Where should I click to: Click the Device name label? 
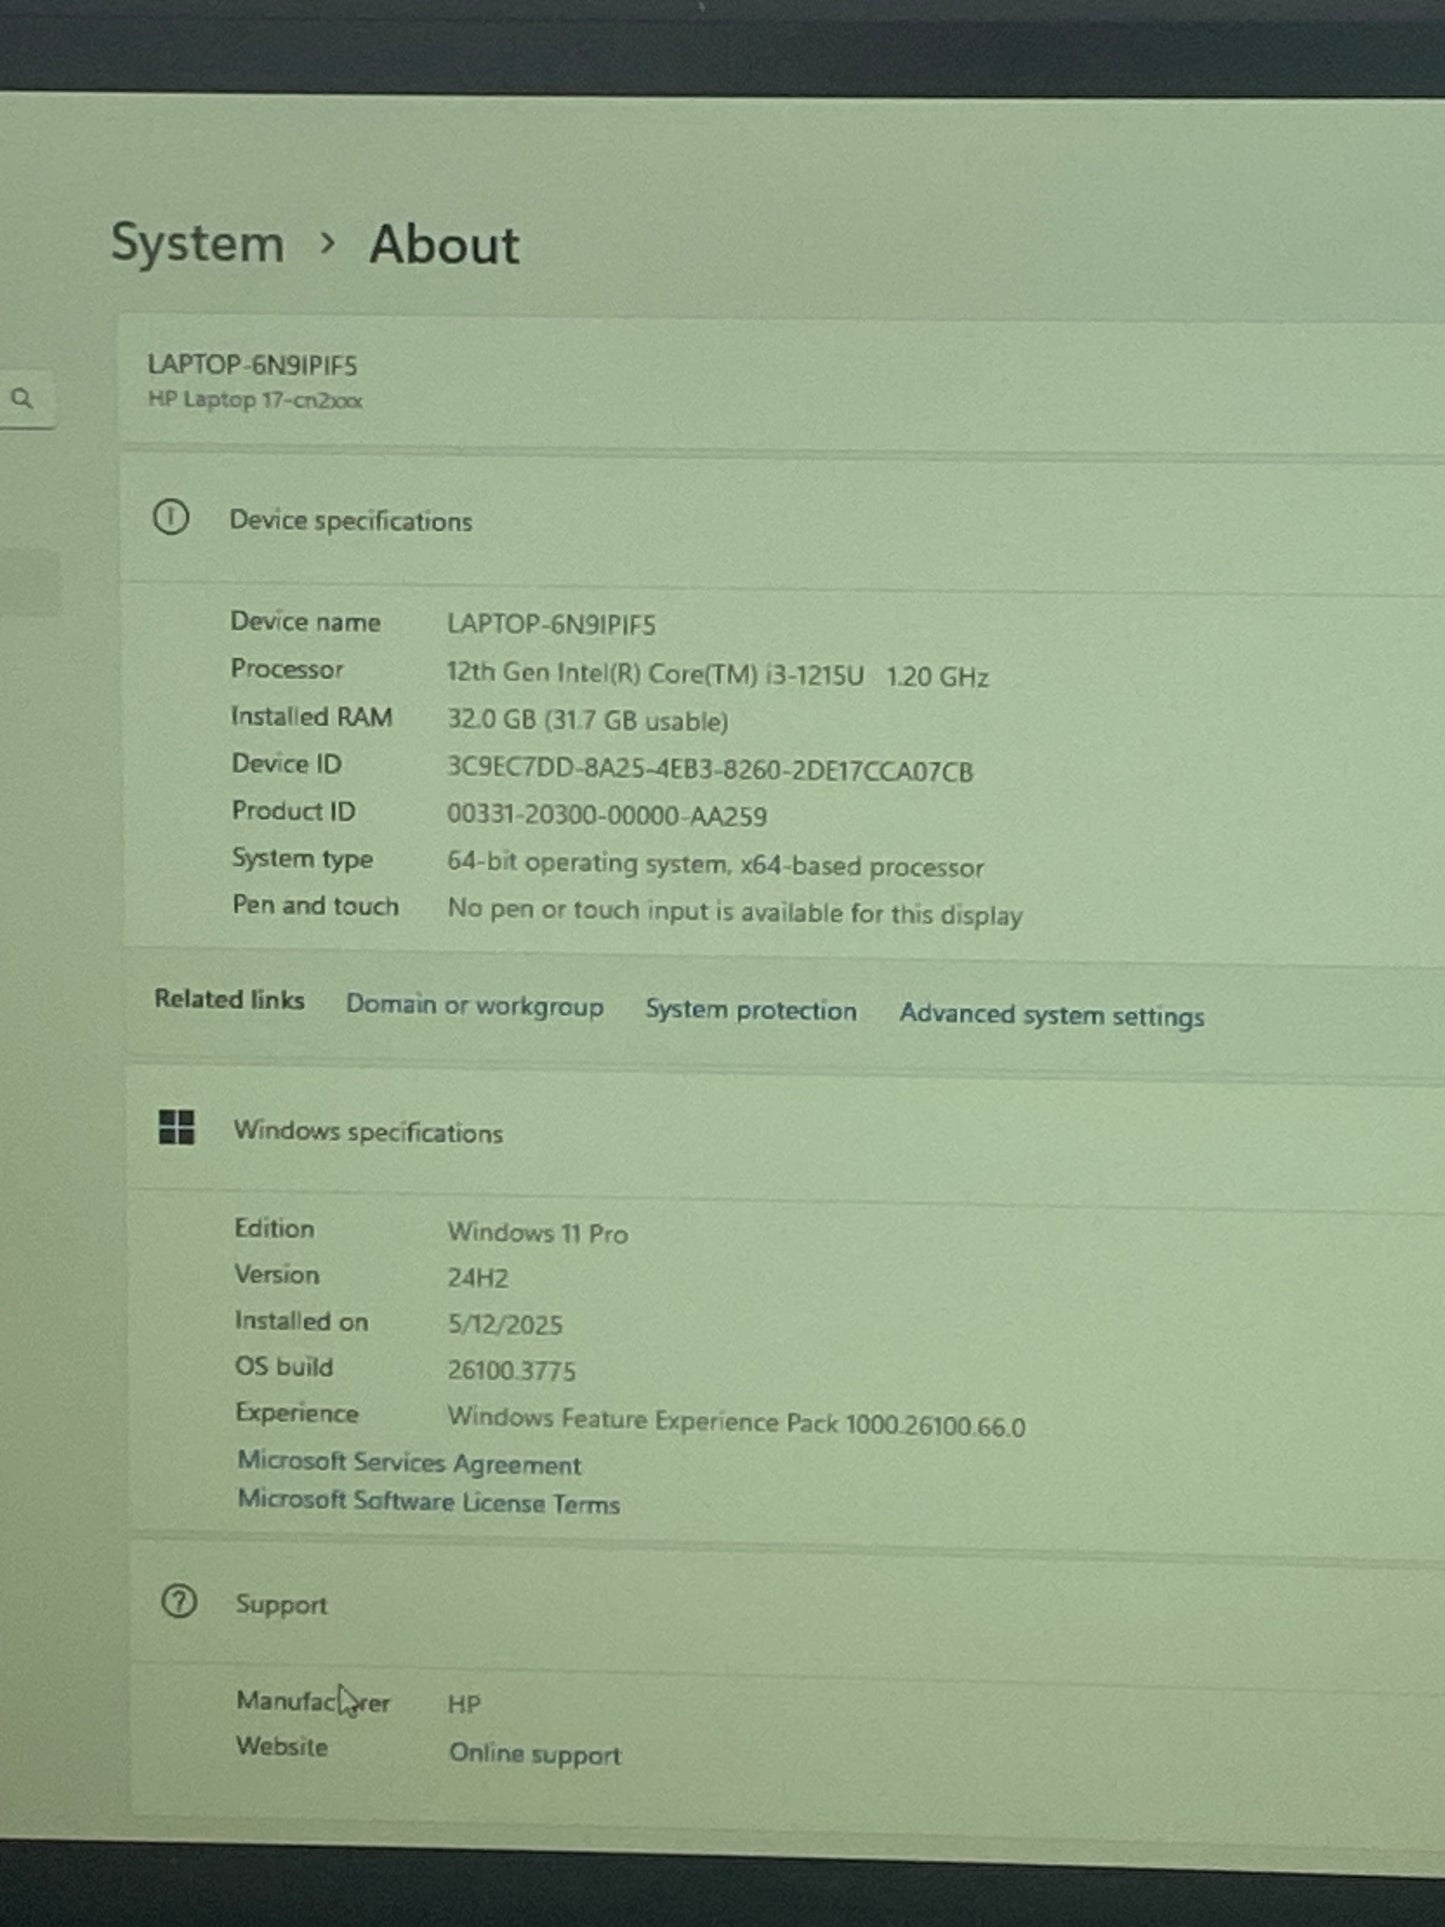pos(305,622)
